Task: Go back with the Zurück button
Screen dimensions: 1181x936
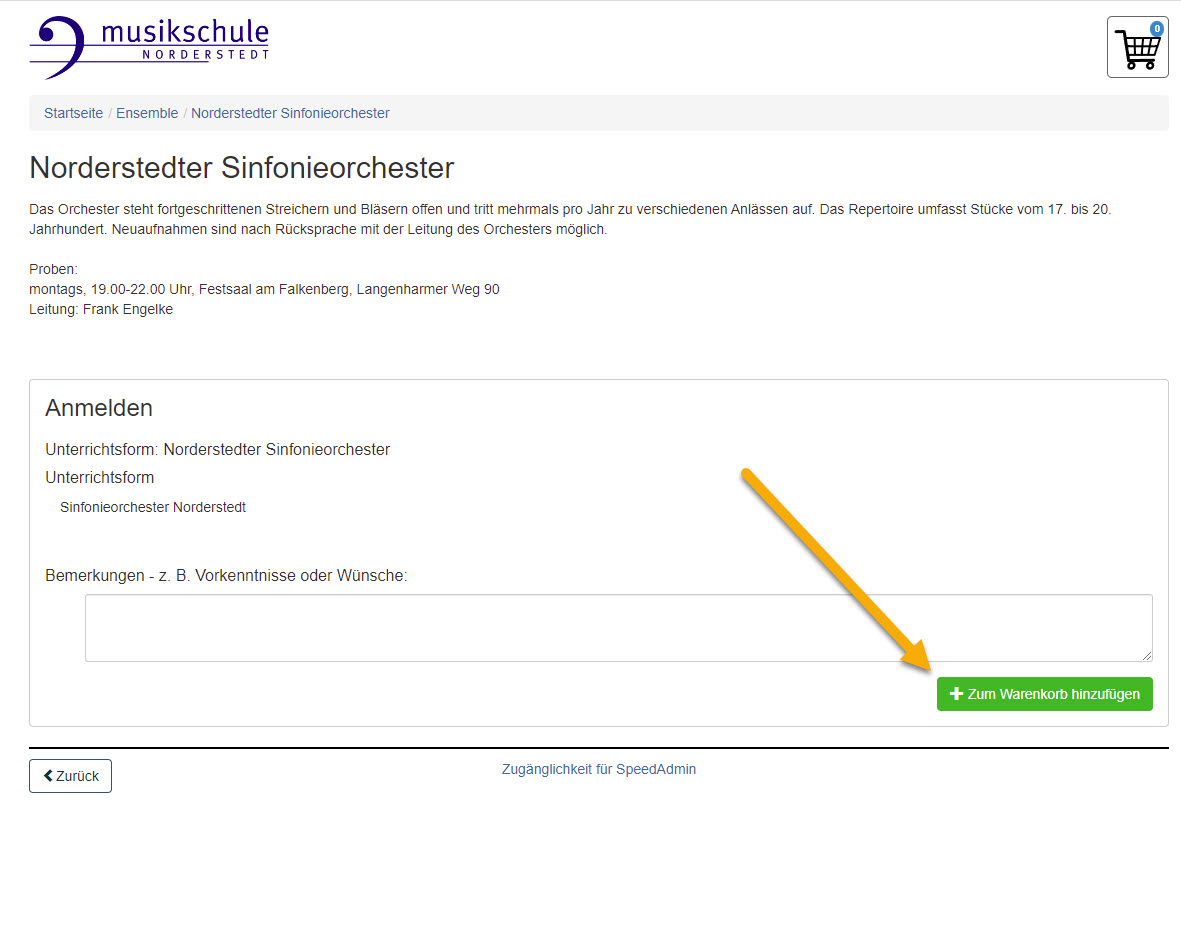Action: pyautogui.click(x=71, y=776)
